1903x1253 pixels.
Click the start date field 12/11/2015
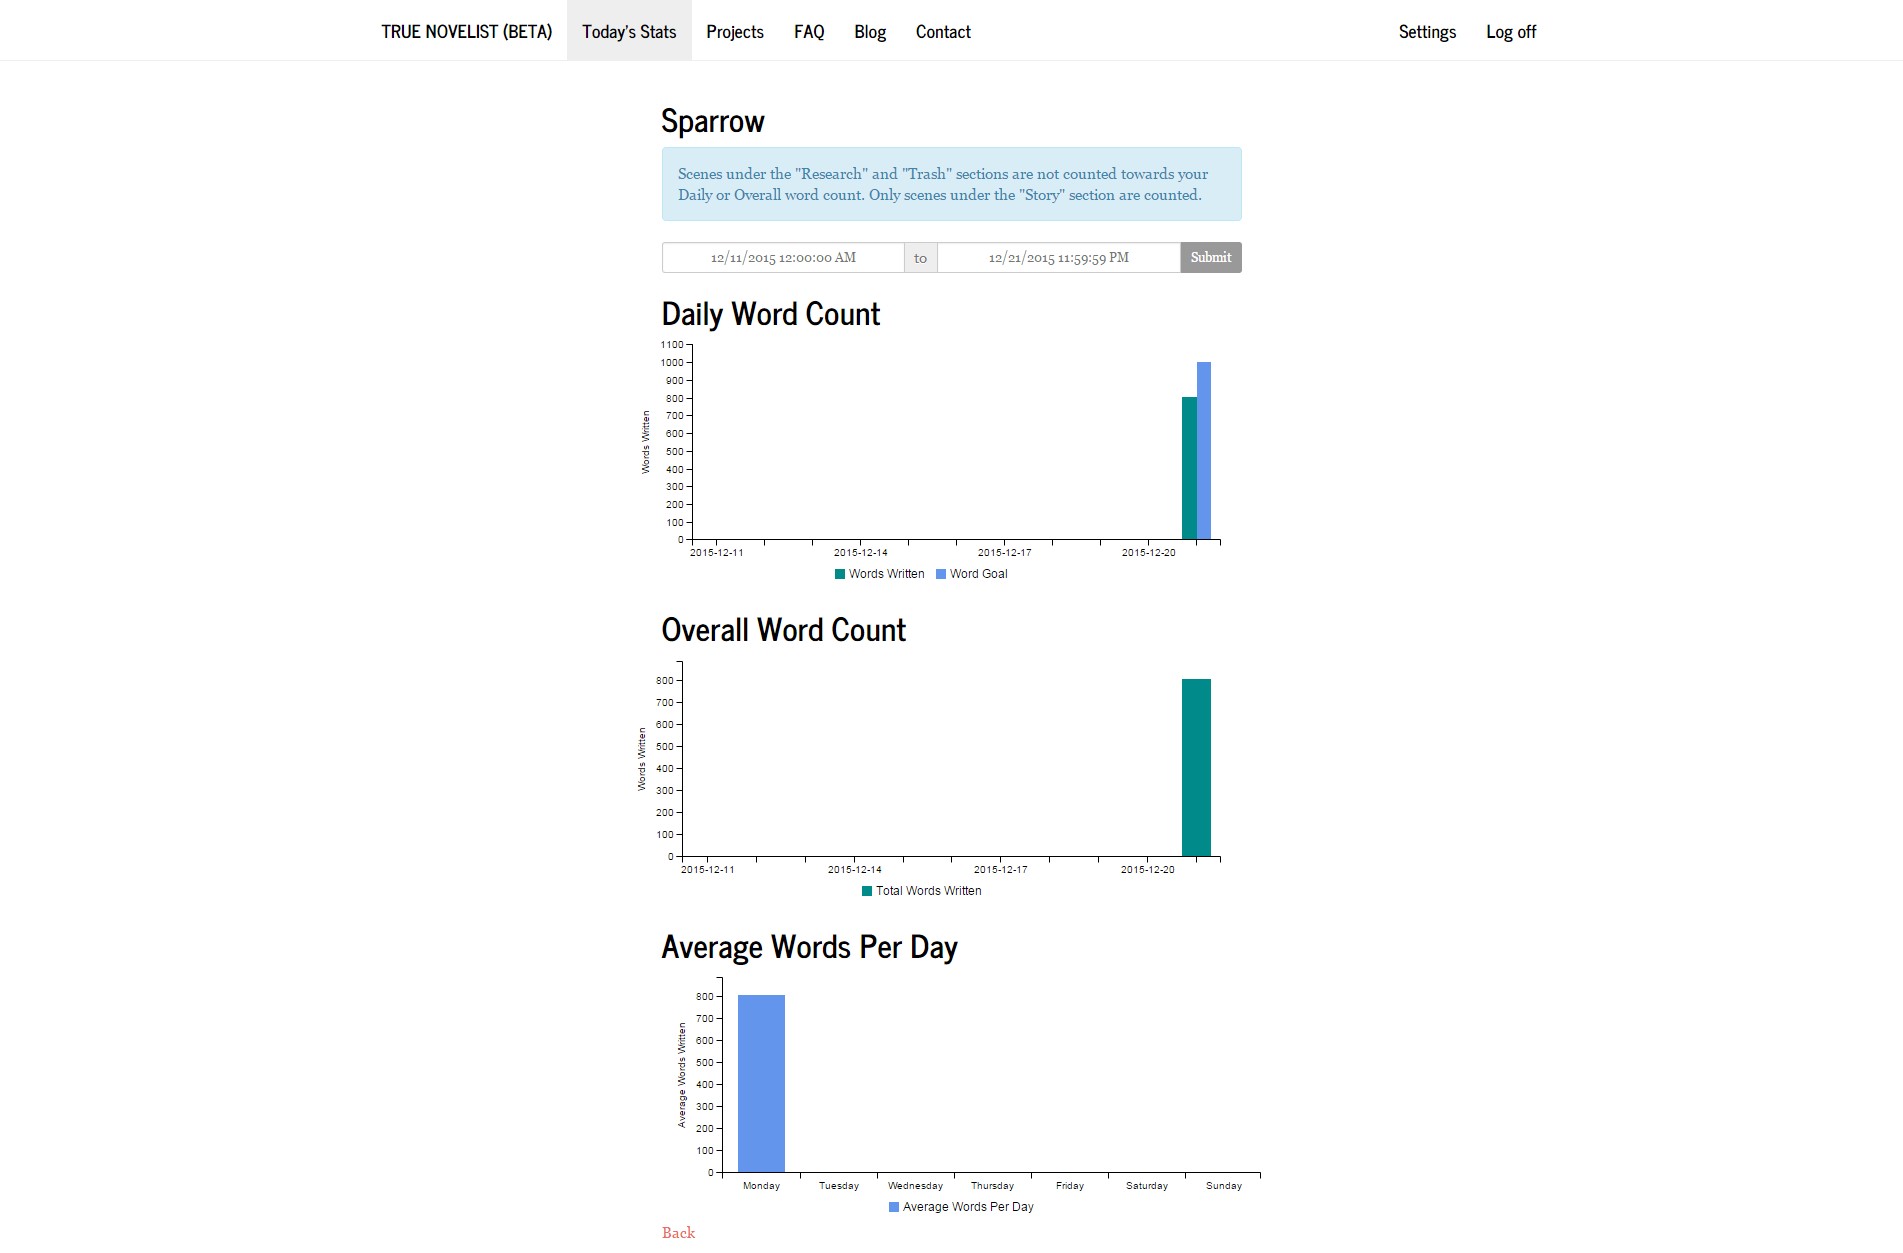(783, 258)
